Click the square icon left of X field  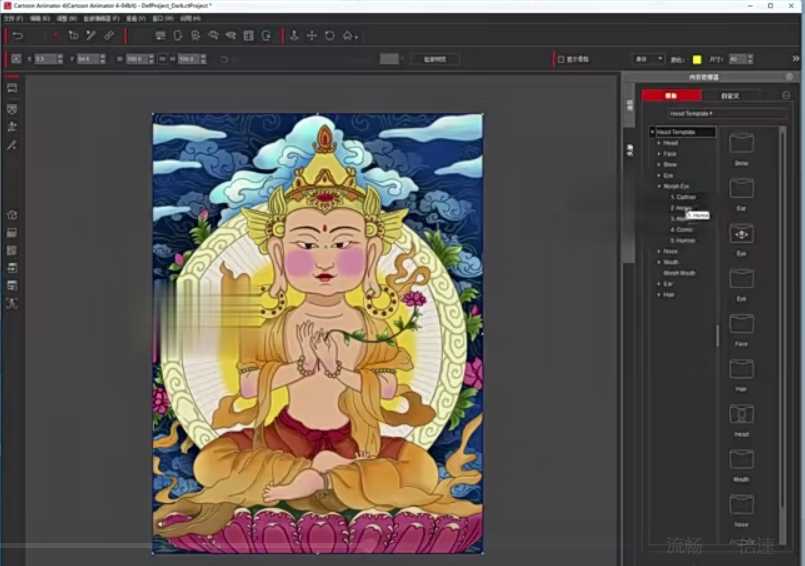(16, 59)
